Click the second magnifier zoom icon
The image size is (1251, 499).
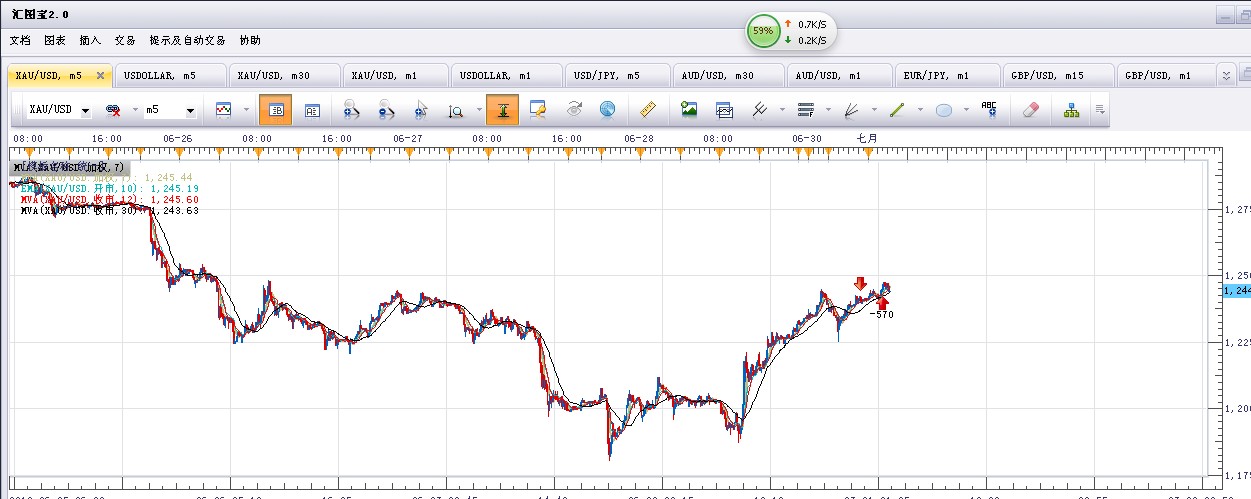pos(386,110)
